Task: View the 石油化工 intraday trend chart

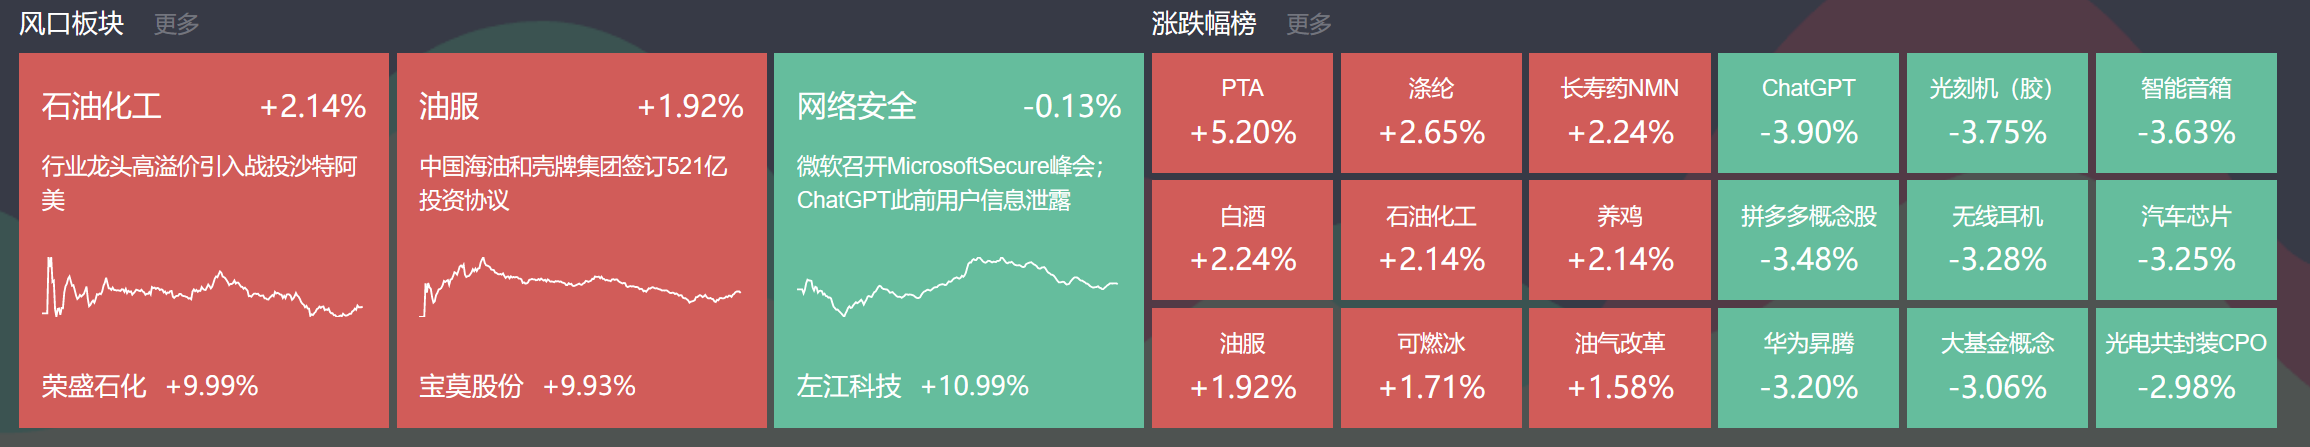Action: pyautogui.click(x=202, y=289)
